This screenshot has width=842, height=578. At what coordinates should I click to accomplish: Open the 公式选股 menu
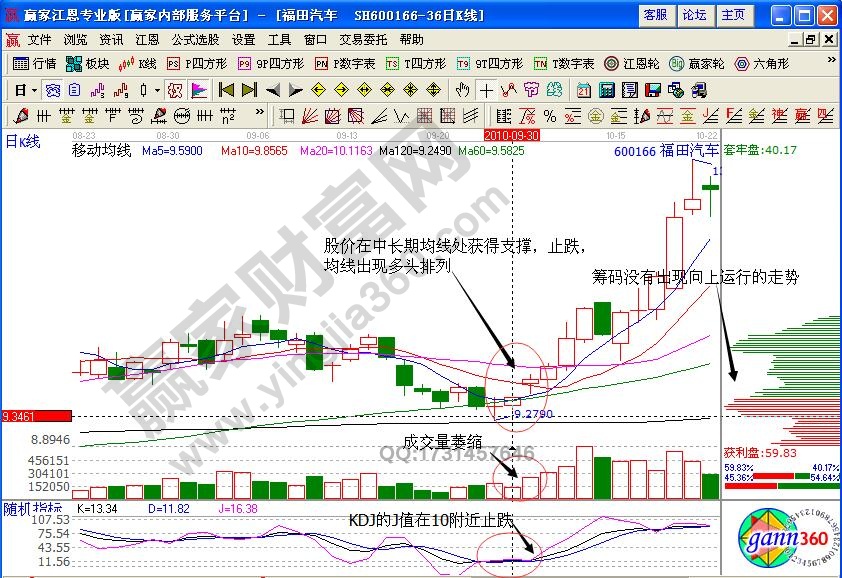[x=195, y=40]
